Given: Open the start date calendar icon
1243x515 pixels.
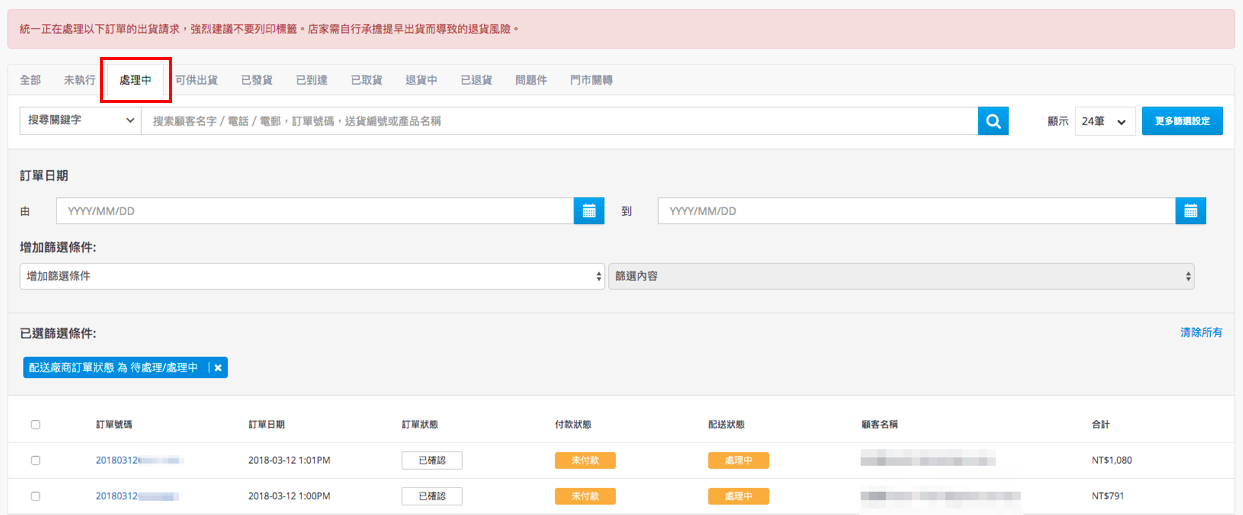Looking at the screenshot, I should click(589, 211).
